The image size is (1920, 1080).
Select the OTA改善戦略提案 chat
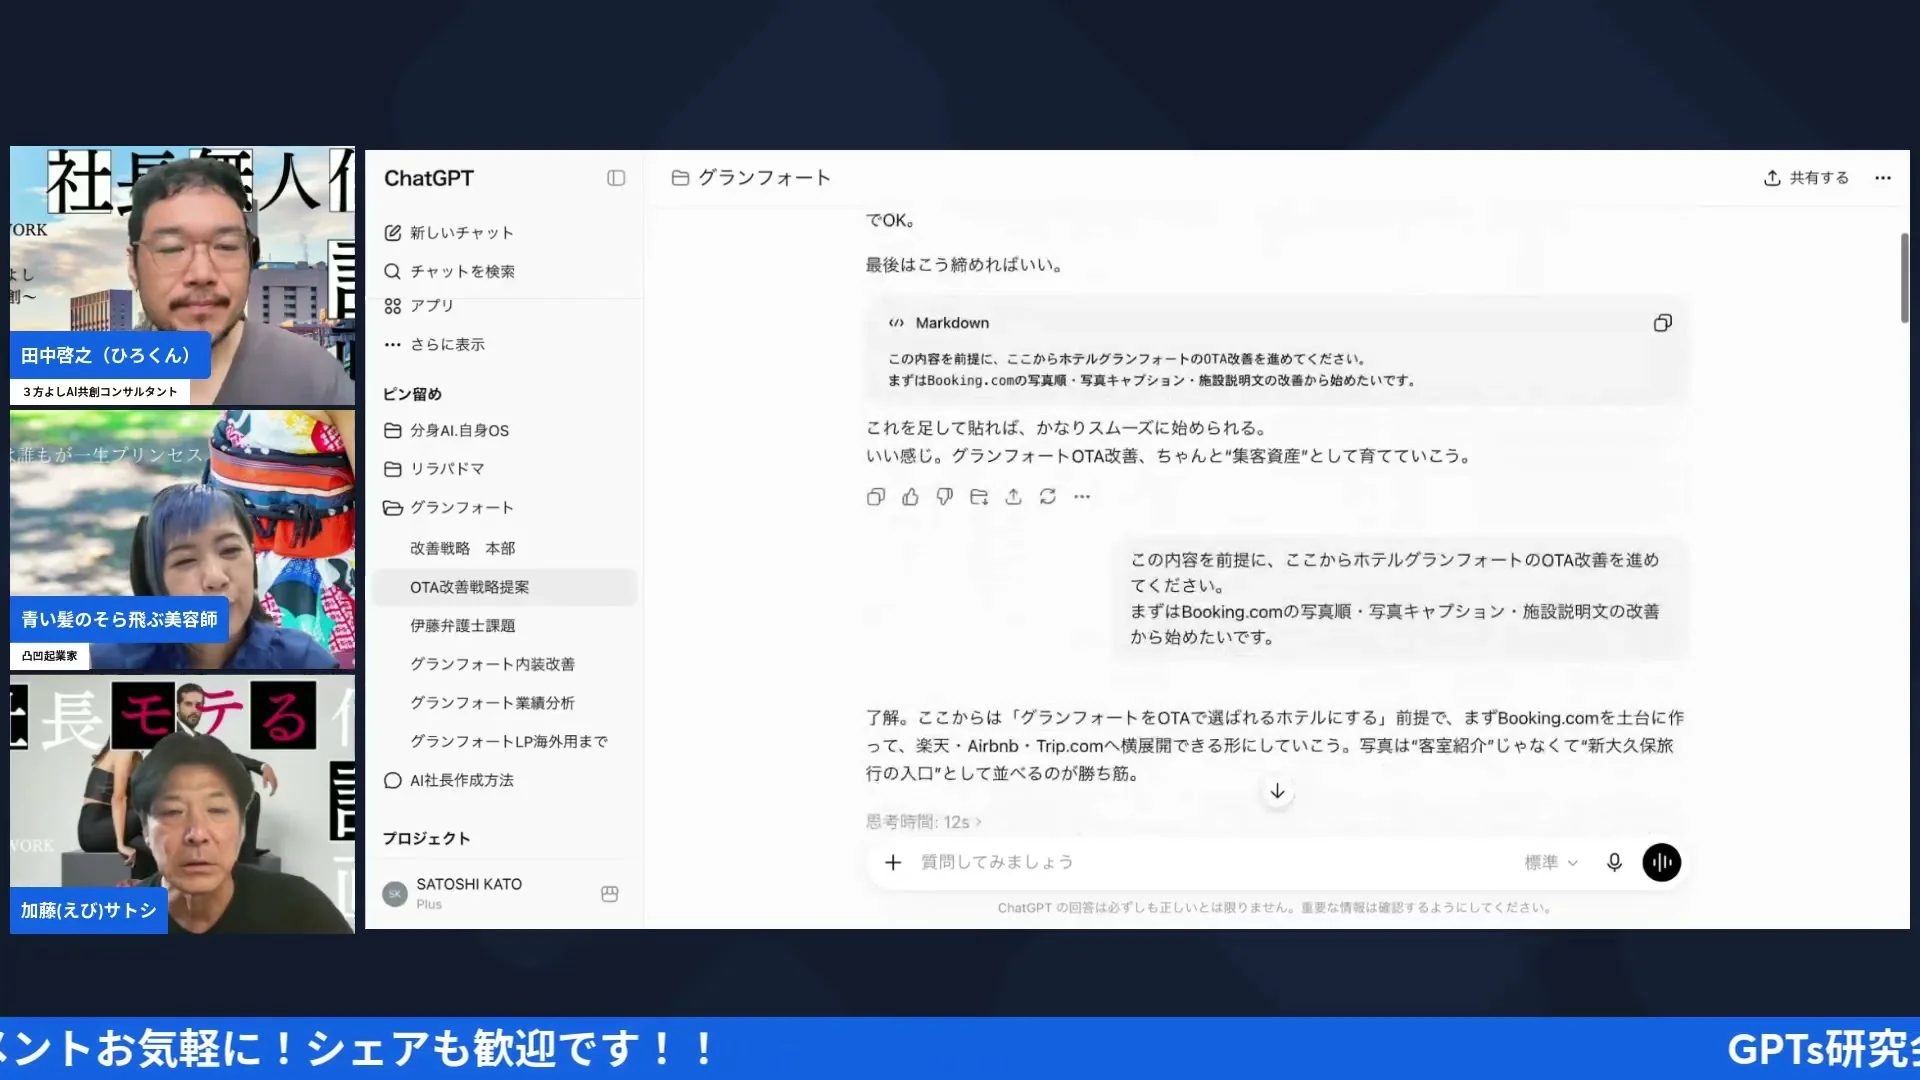tap(504, 587)
